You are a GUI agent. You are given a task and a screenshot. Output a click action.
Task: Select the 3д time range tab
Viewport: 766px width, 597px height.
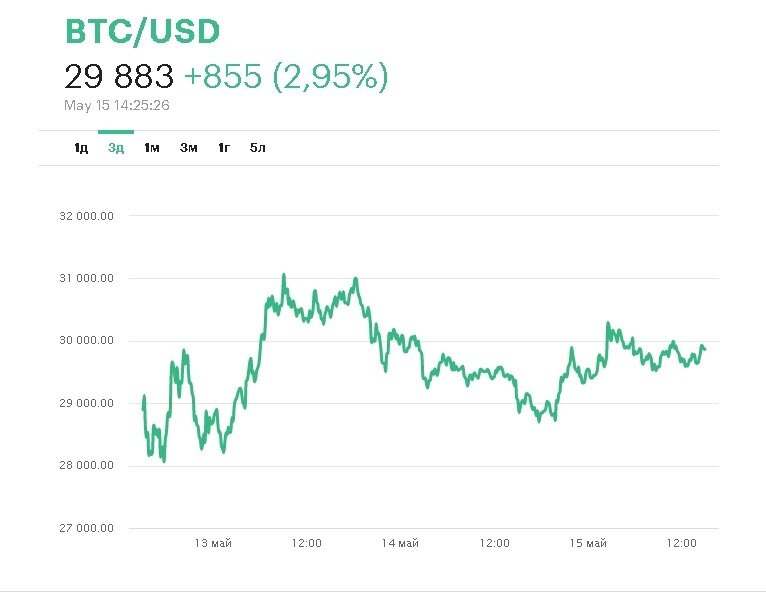coord(116,148)
